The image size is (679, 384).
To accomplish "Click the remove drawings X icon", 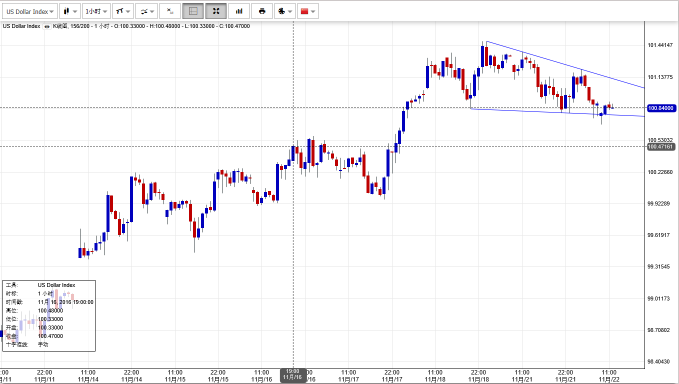I will click(x=170, y=11).
